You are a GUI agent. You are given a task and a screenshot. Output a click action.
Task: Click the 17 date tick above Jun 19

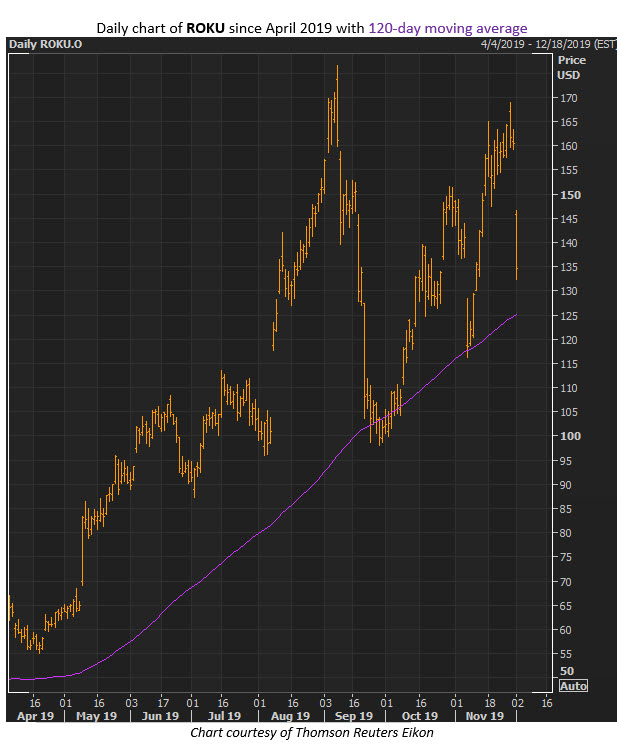163,703
